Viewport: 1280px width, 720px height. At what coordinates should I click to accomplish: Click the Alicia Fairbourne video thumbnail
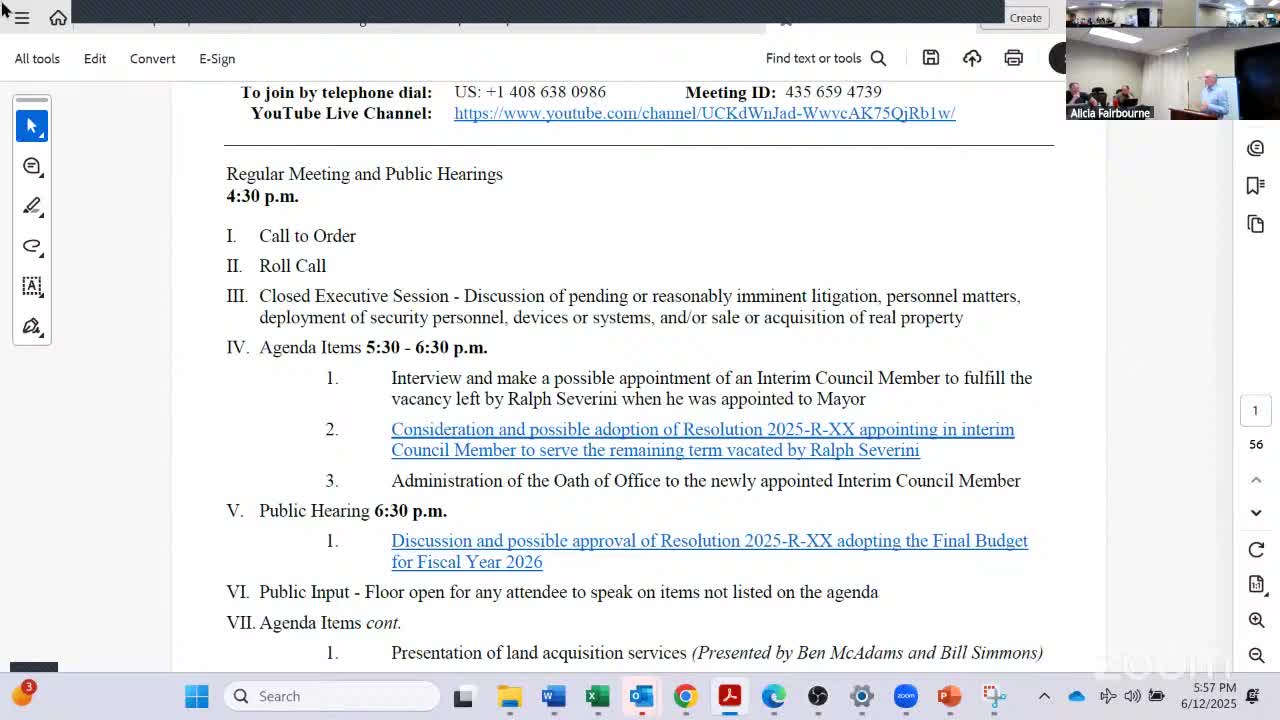coord(1173,74)
